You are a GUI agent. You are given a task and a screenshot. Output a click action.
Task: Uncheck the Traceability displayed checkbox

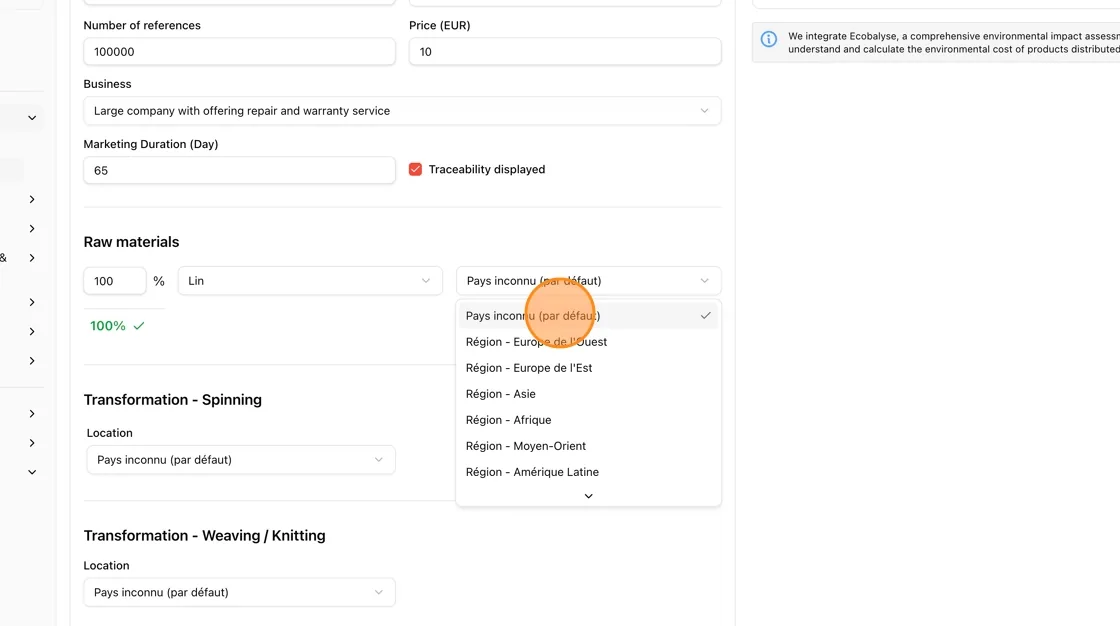(x=415, y=169)
